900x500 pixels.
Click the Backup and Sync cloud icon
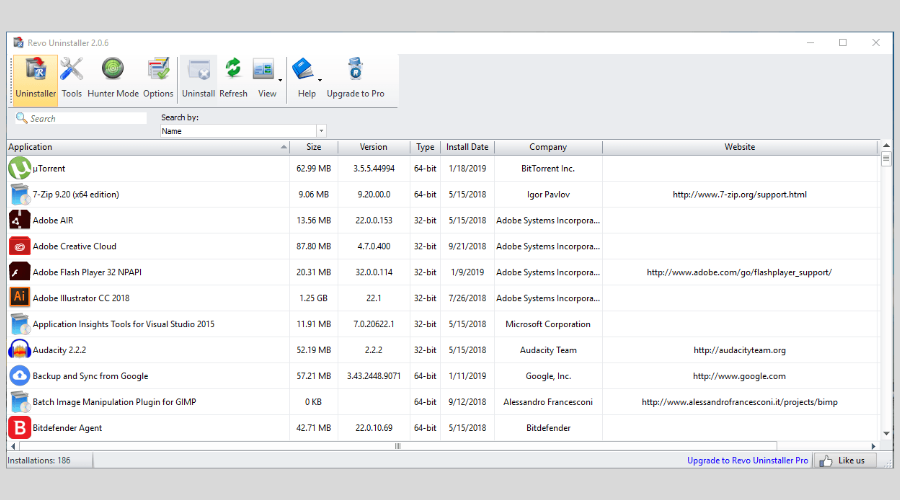click(20, 376)
